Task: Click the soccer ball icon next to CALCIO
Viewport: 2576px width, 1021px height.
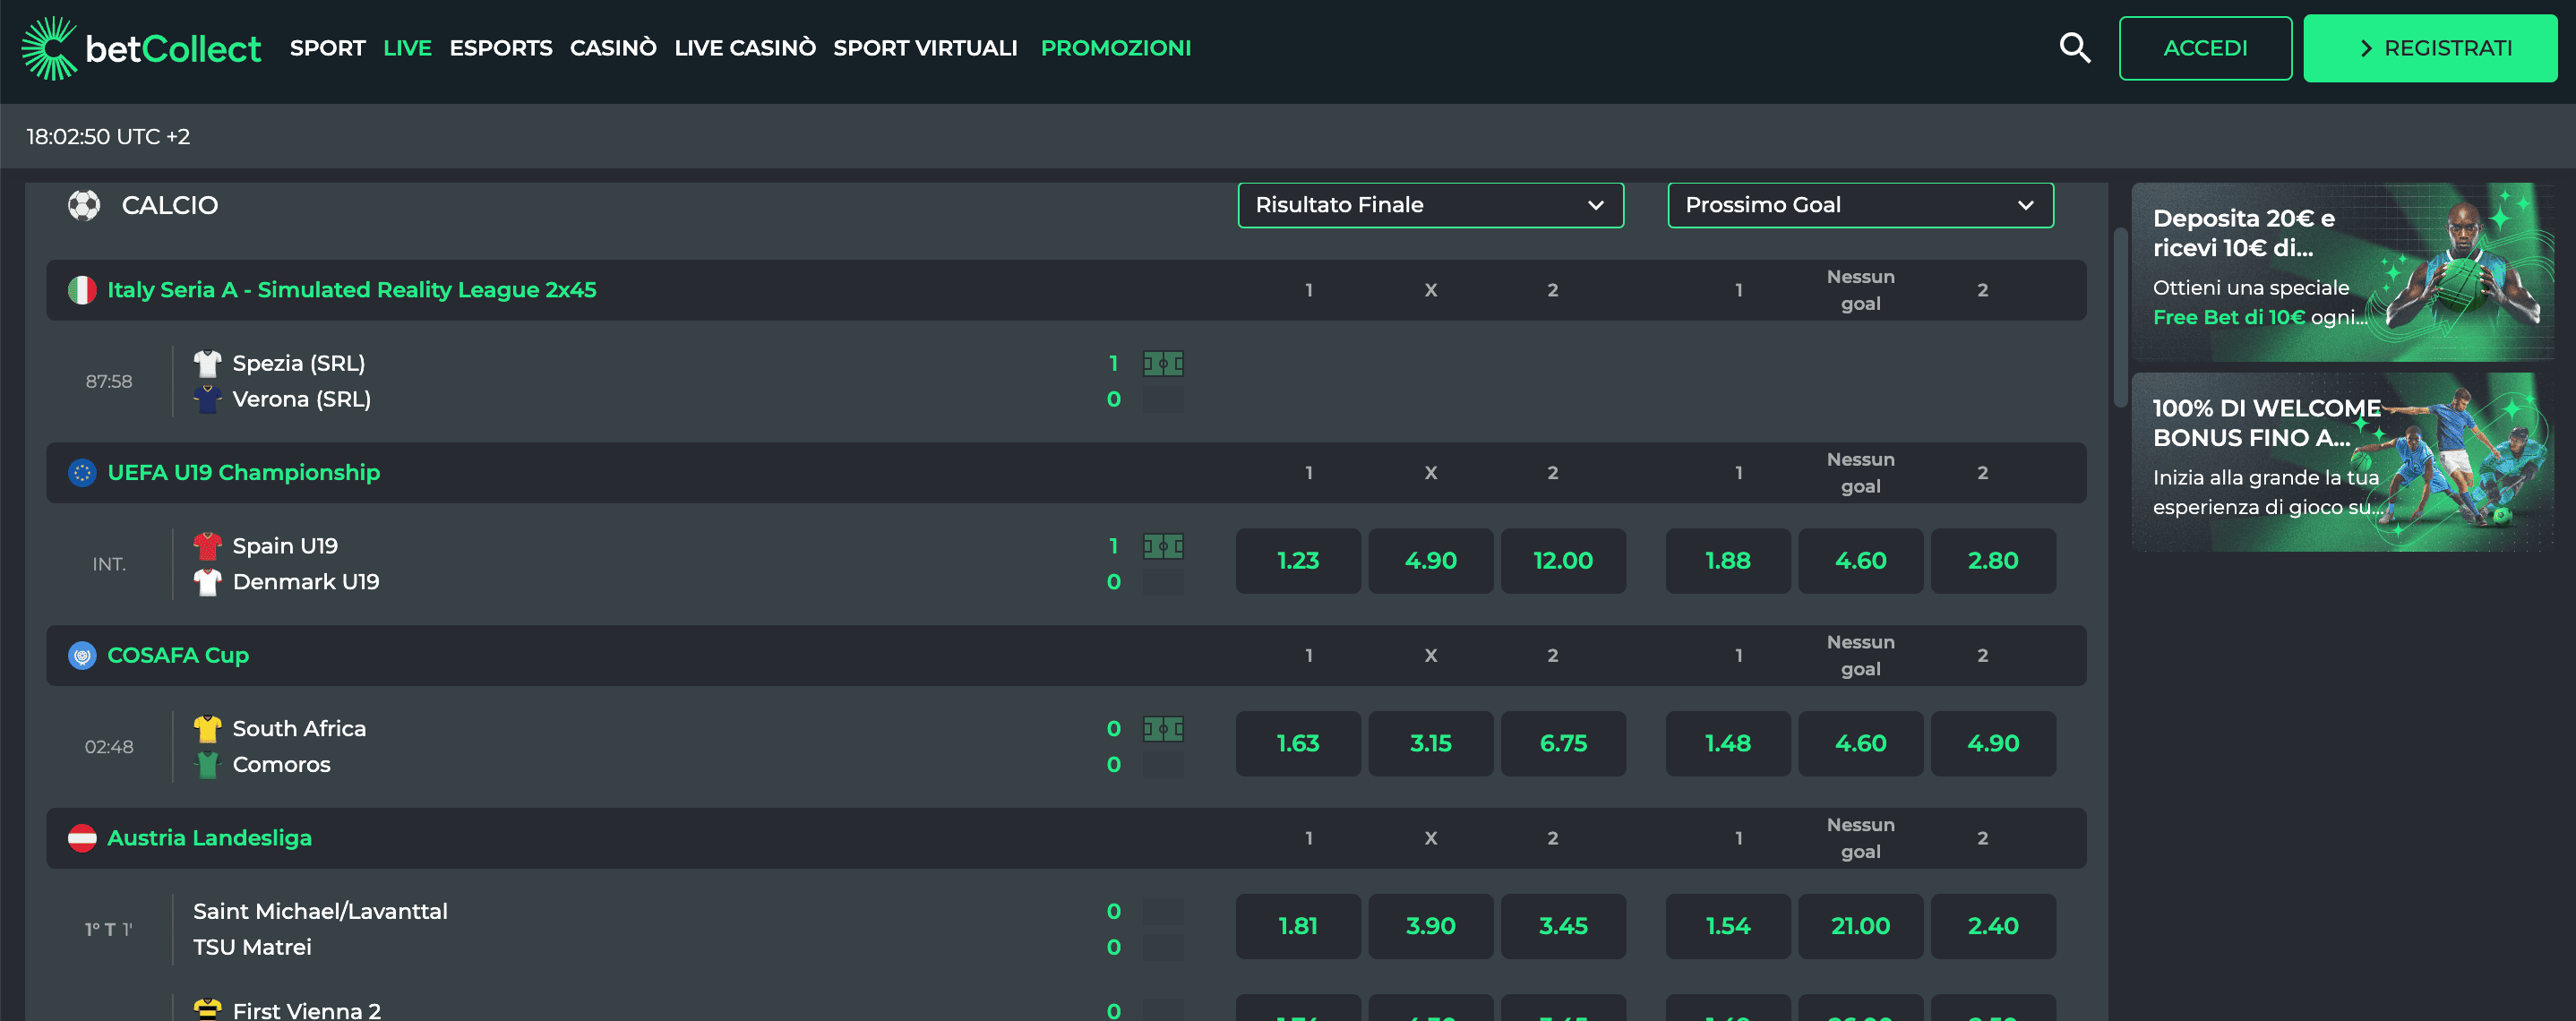Action: coord(84,204)
